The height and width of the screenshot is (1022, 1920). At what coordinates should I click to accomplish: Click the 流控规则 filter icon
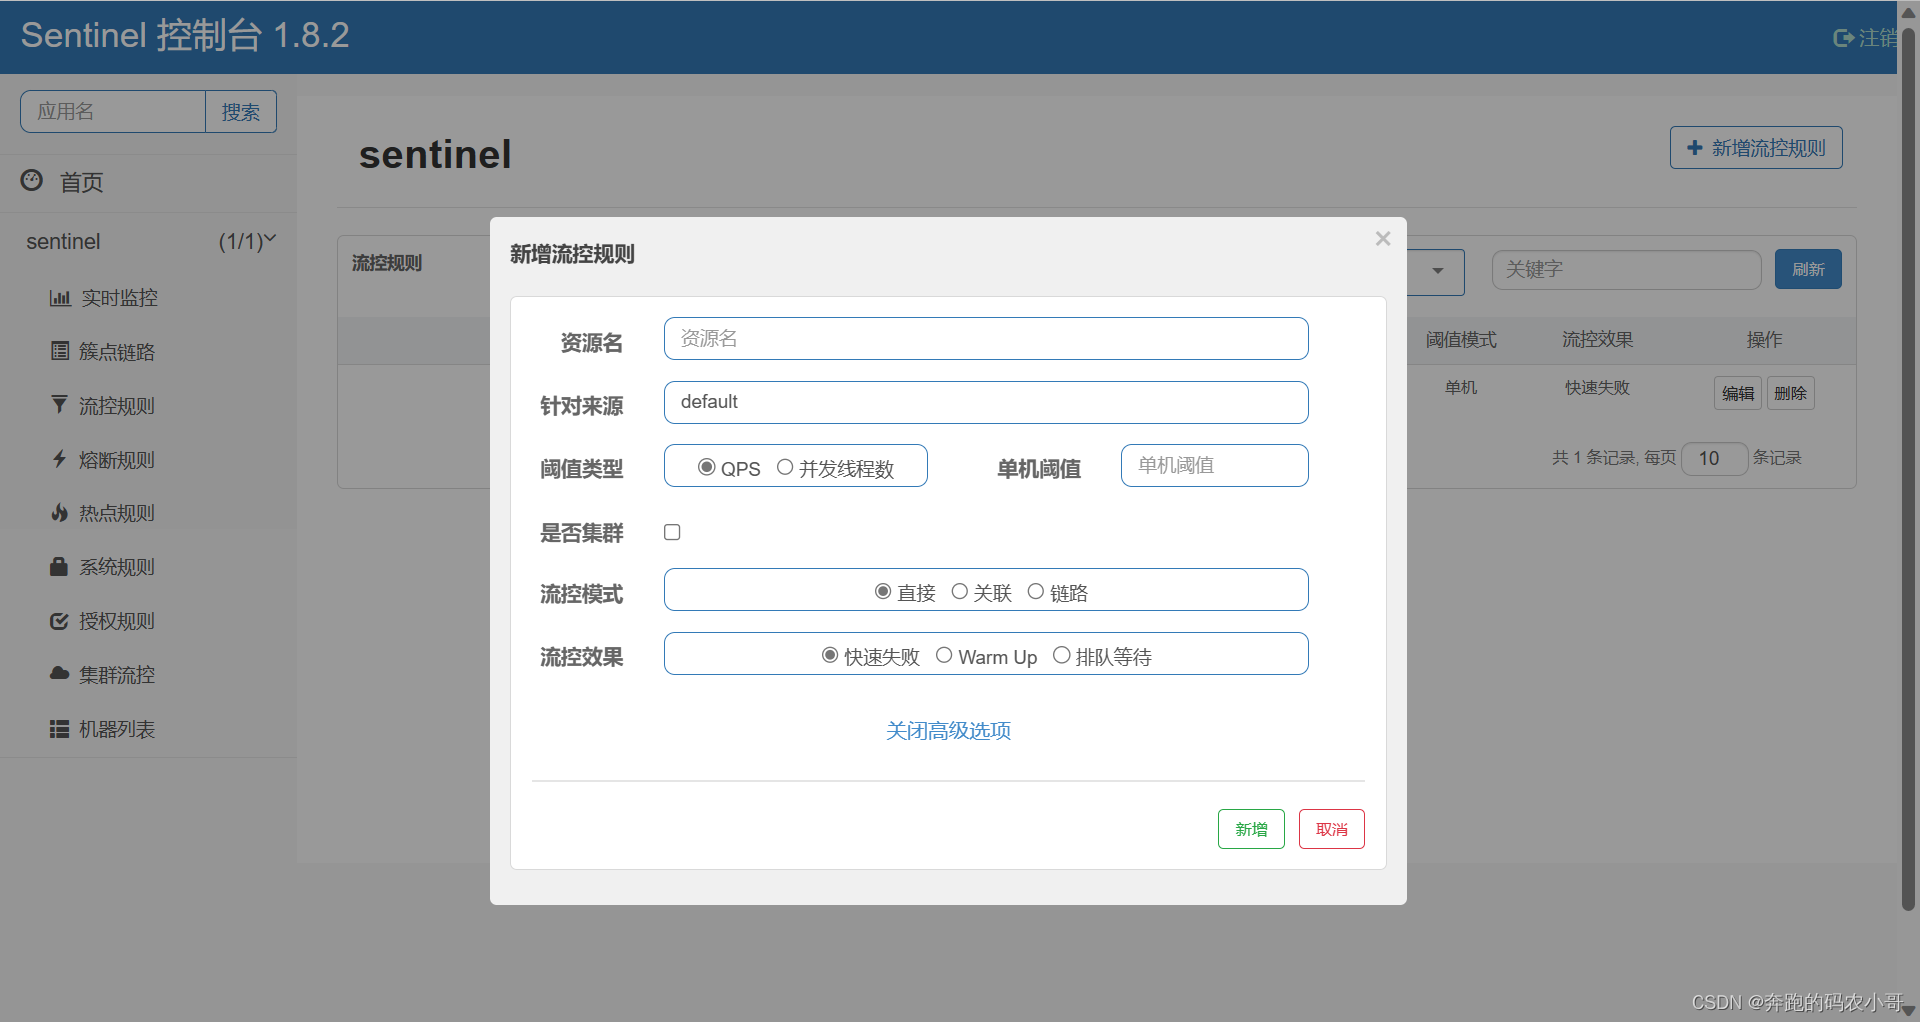60,404
